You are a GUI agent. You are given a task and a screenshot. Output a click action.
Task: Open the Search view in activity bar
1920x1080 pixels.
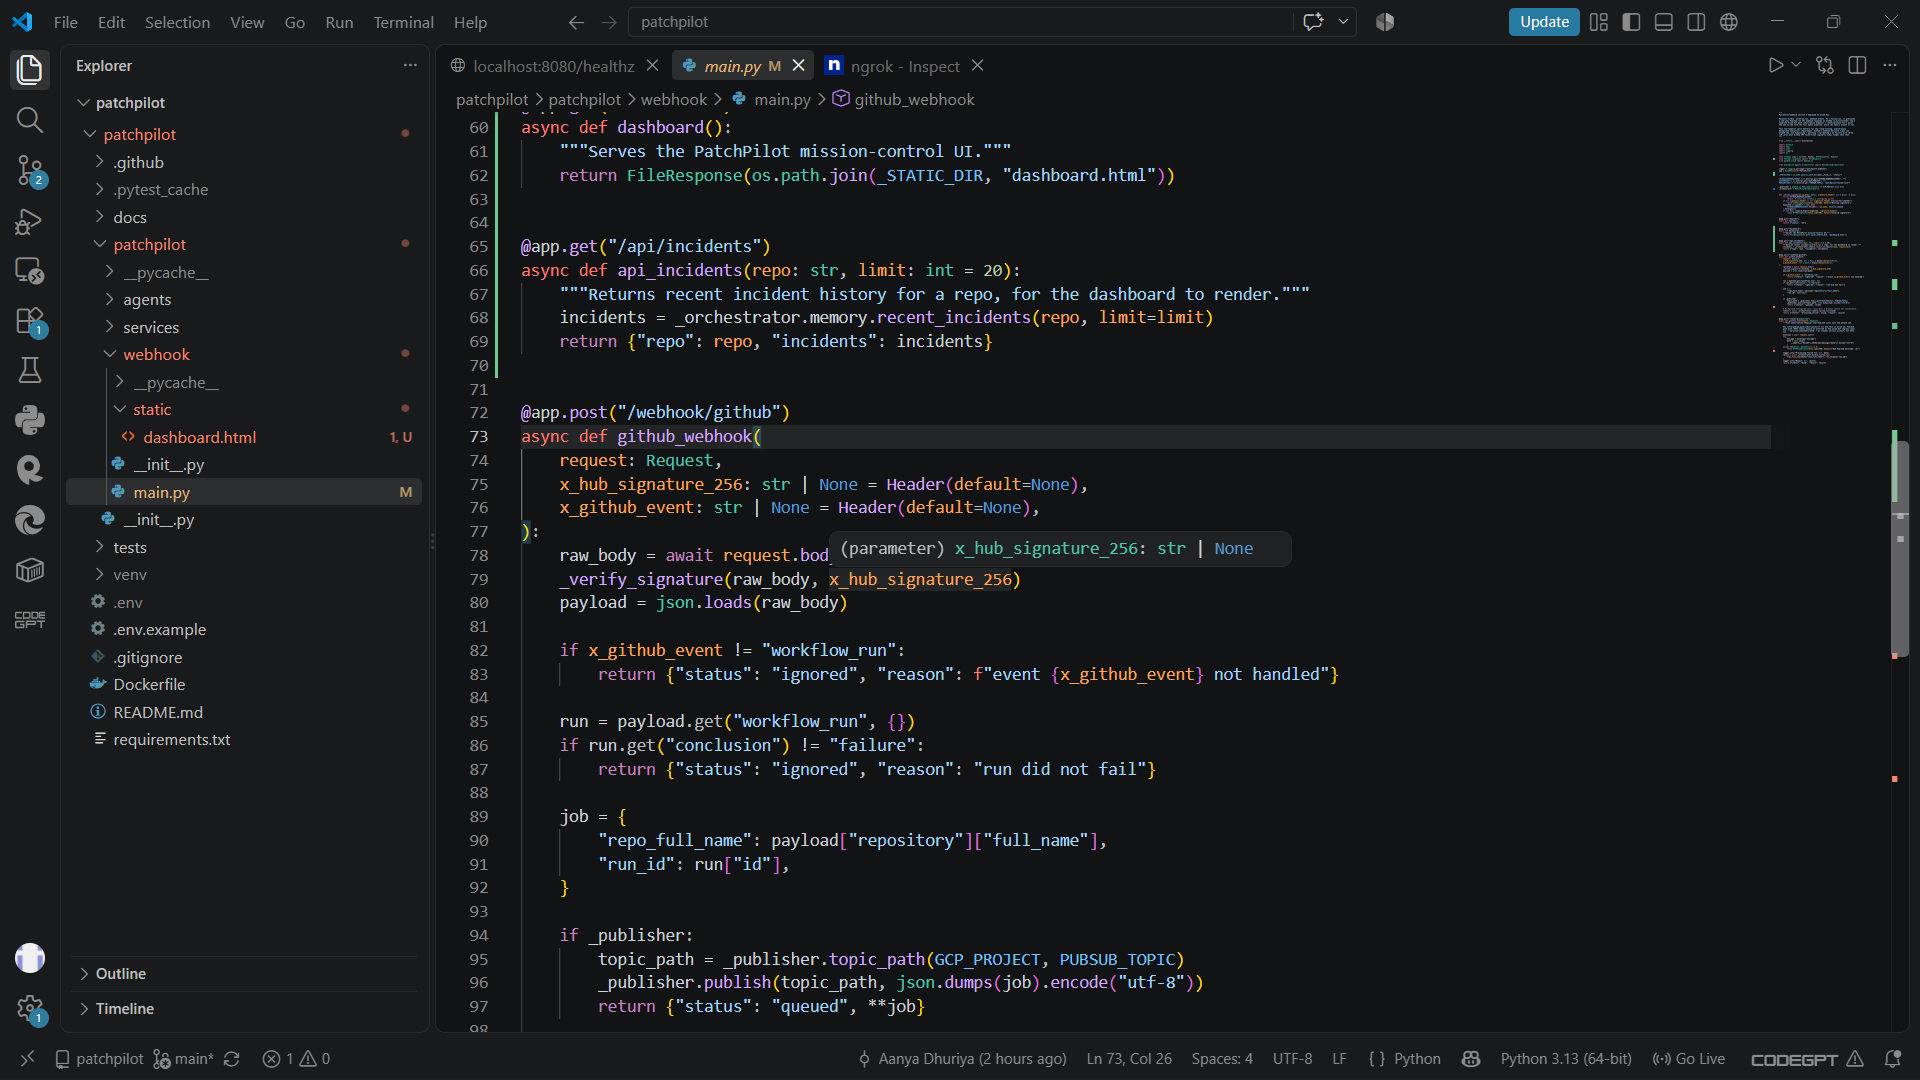tap(30, 120)
